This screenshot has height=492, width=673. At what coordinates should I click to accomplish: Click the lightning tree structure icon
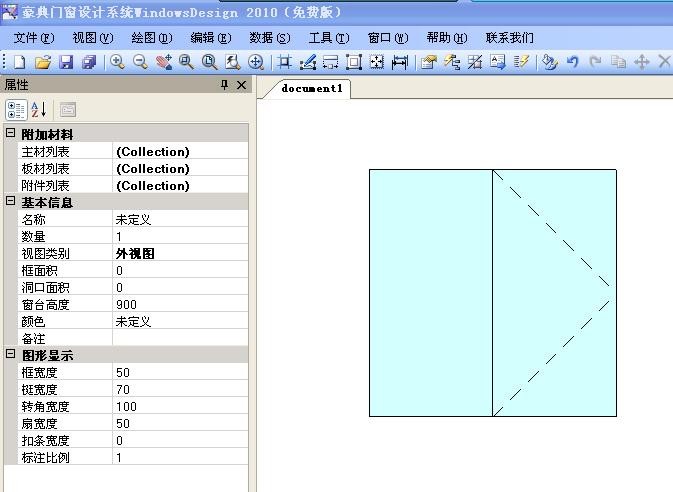[x=452, y=62]
